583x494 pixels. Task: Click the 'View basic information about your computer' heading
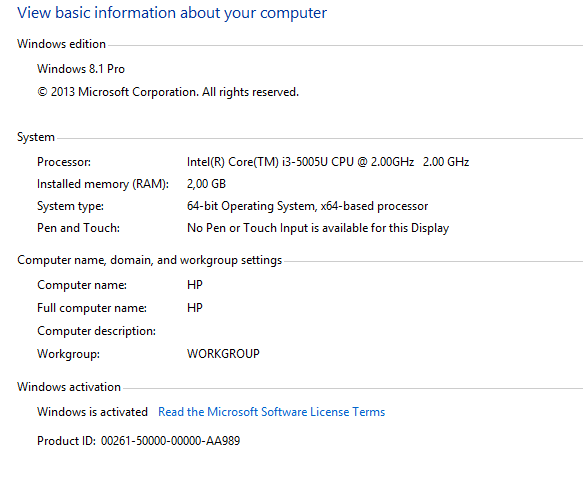pos(172,13)
